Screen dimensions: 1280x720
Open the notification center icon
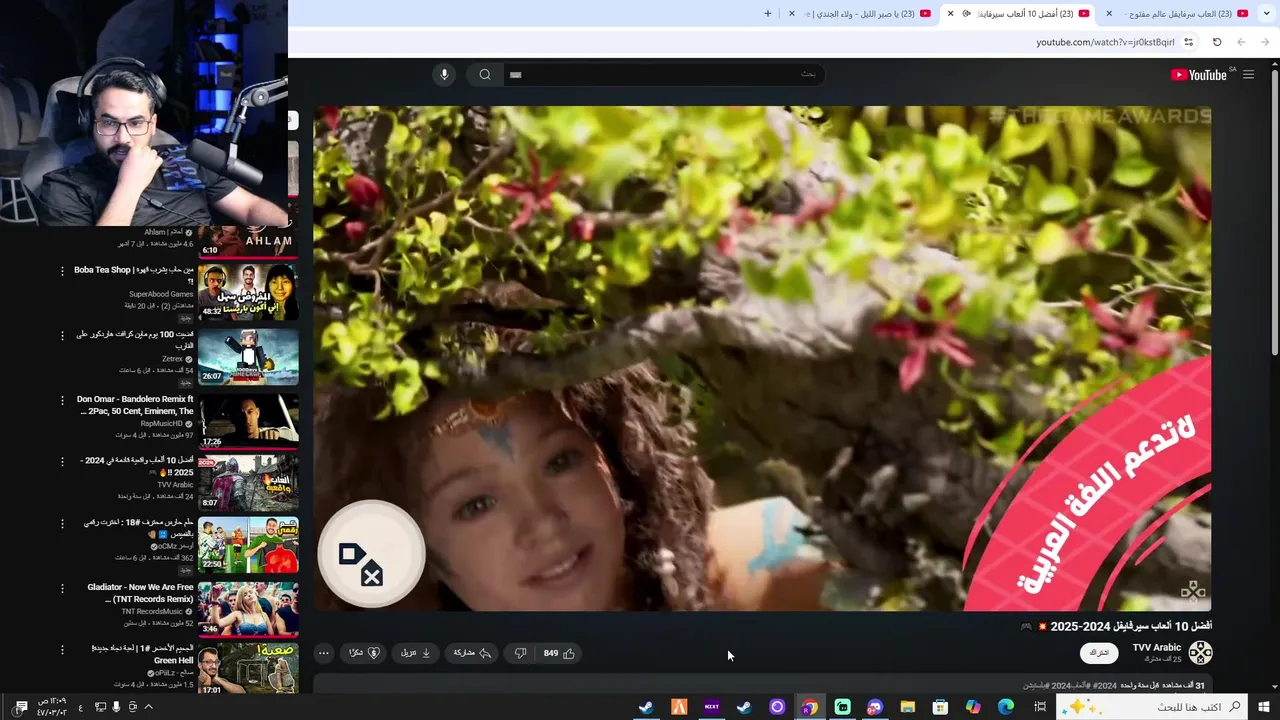[x=21, y=707]
